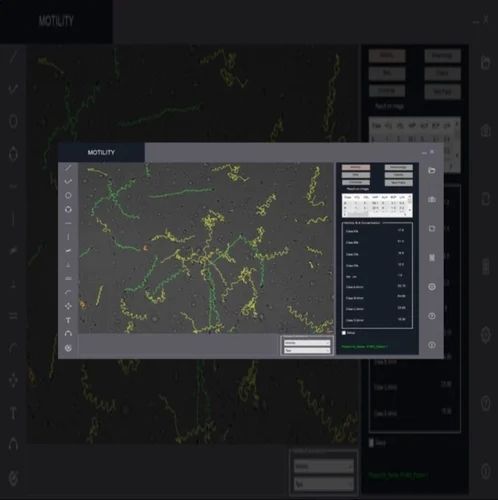This screenshot has width=498, height=500.
Task: Open the lower dropdown in the background window
Action: coord(323,484)
